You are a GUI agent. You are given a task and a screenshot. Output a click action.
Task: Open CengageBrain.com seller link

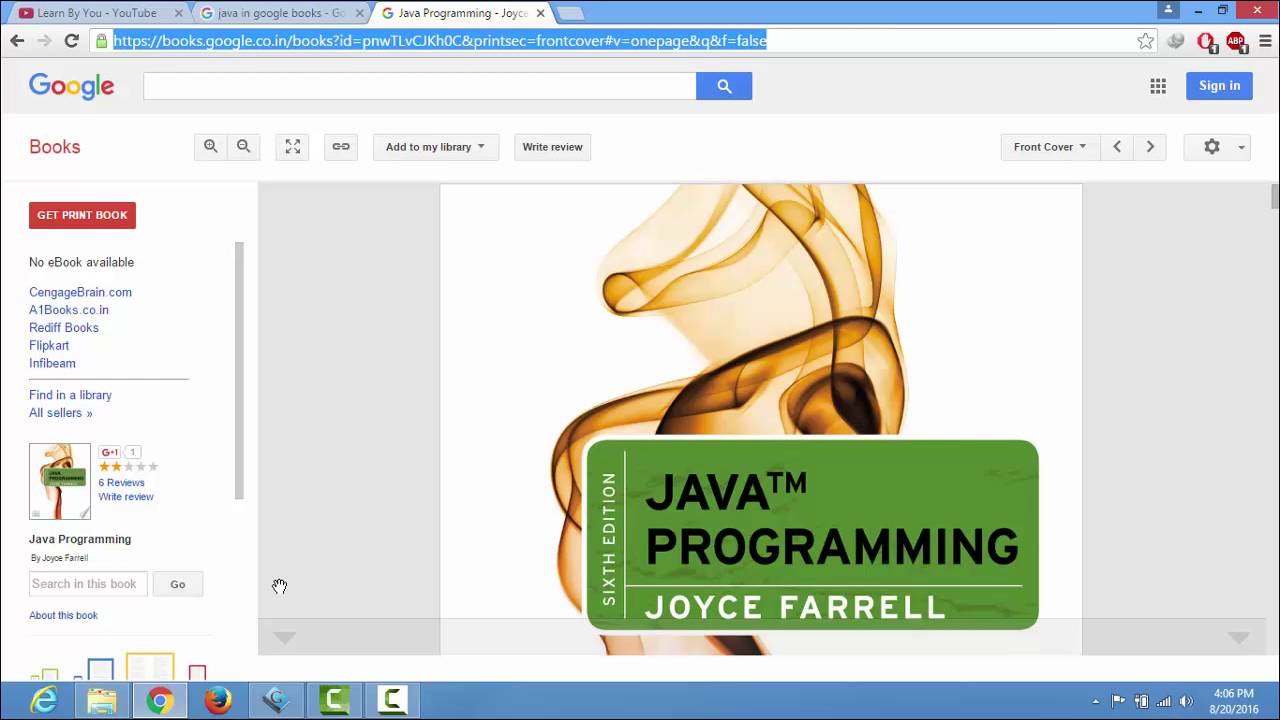coord(80,292)
